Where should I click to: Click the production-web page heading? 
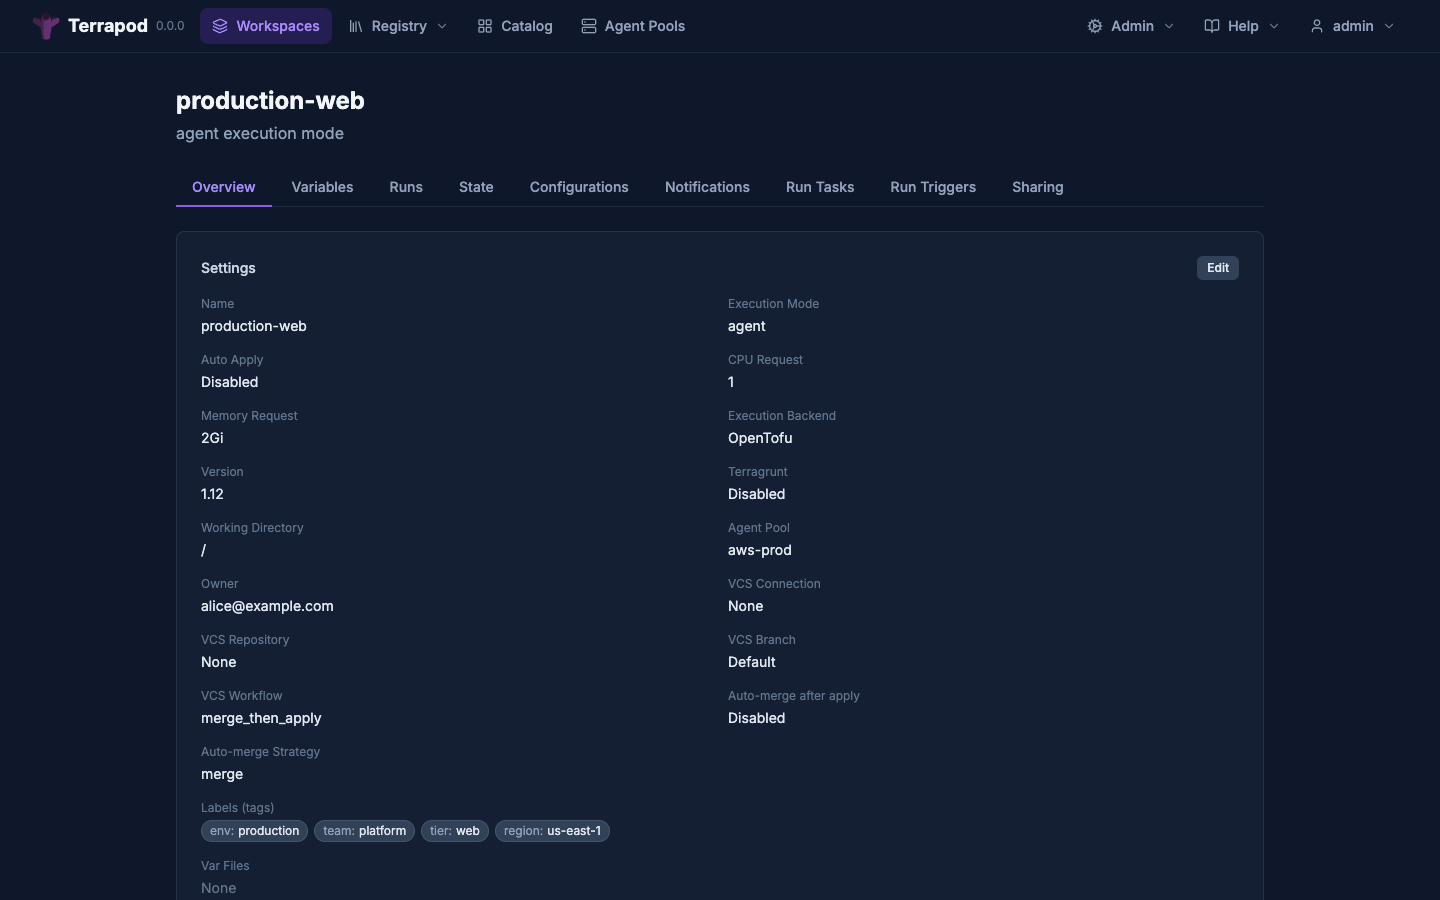pos(270,101)
